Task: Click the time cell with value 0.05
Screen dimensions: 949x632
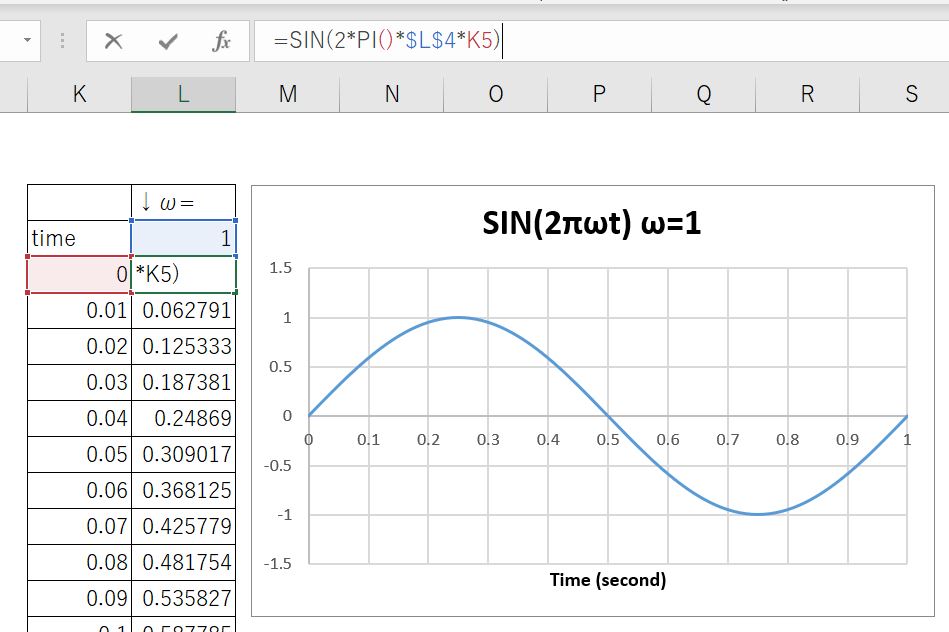Action: pyautogui.click(x=79, y=455)
